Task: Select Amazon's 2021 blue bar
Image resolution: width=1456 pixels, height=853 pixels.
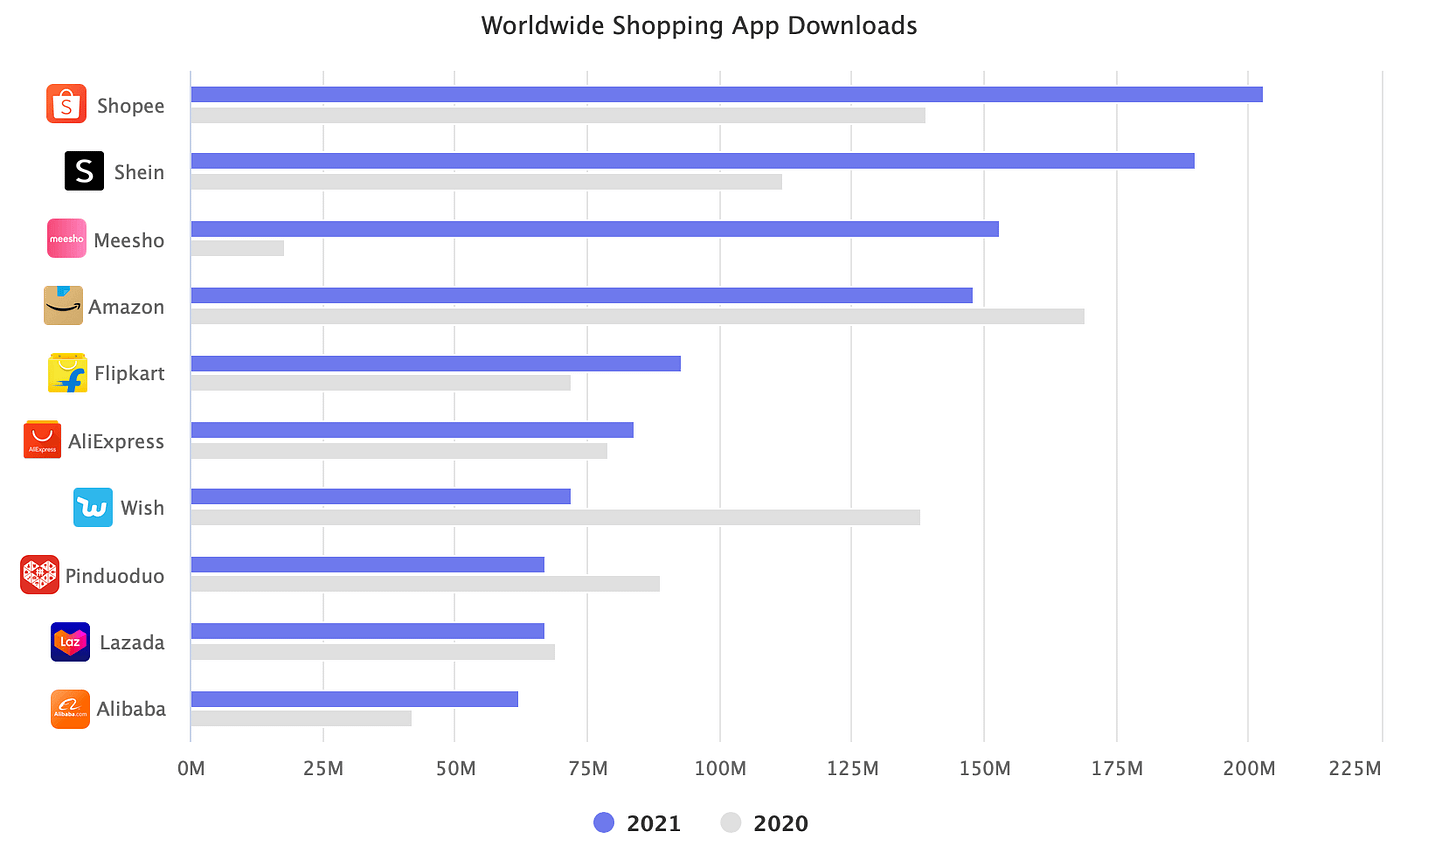Action: coord(582,295)
